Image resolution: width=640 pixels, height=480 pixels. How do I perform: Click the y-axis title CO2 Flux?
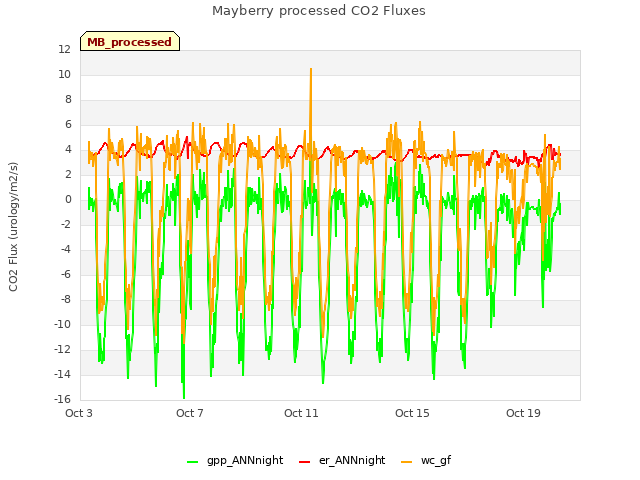pyautogui.click(x=13, y=227)
